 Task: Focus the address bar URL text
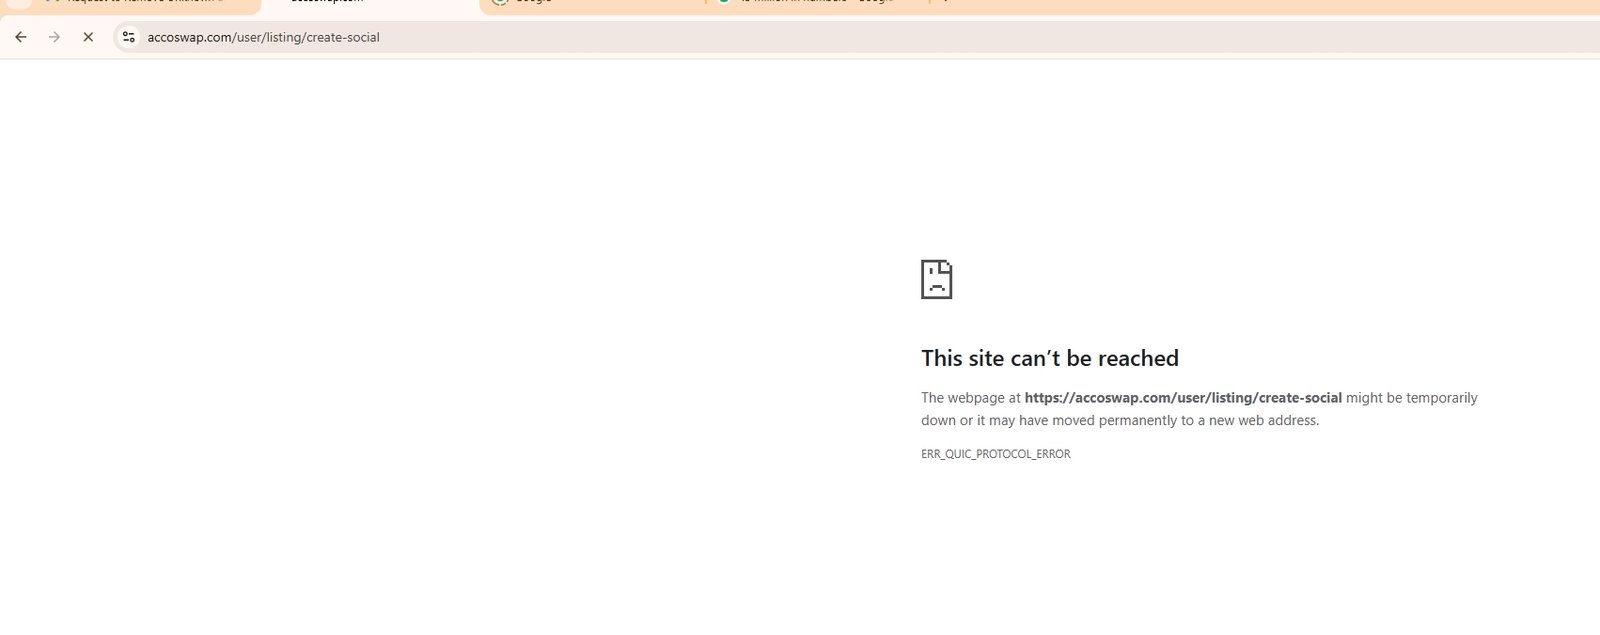[x=263, y=37]
